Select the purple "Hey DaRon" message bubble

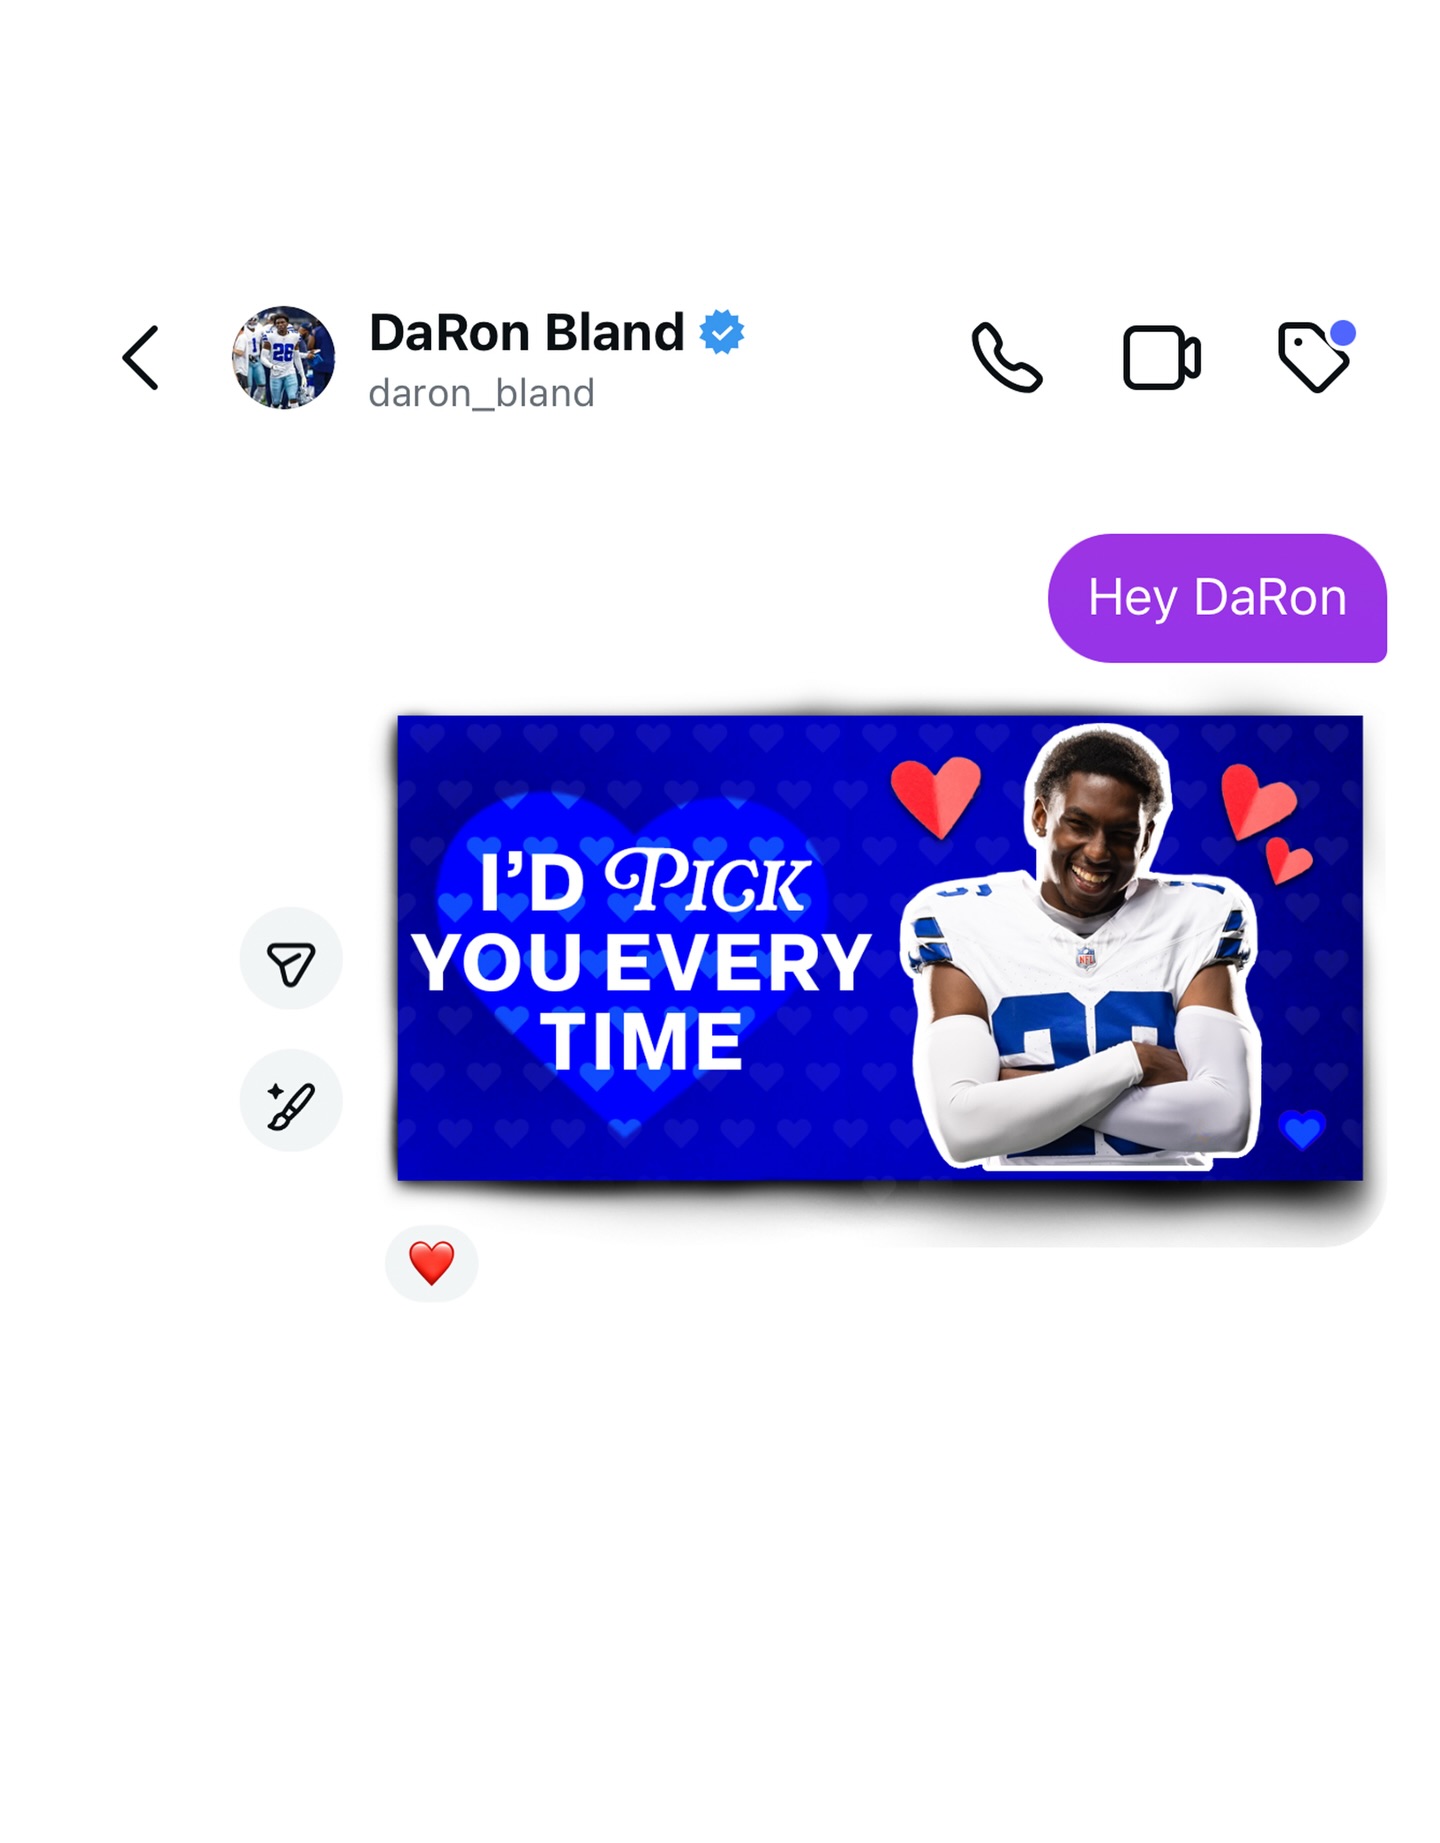(x=1216, y=598)
